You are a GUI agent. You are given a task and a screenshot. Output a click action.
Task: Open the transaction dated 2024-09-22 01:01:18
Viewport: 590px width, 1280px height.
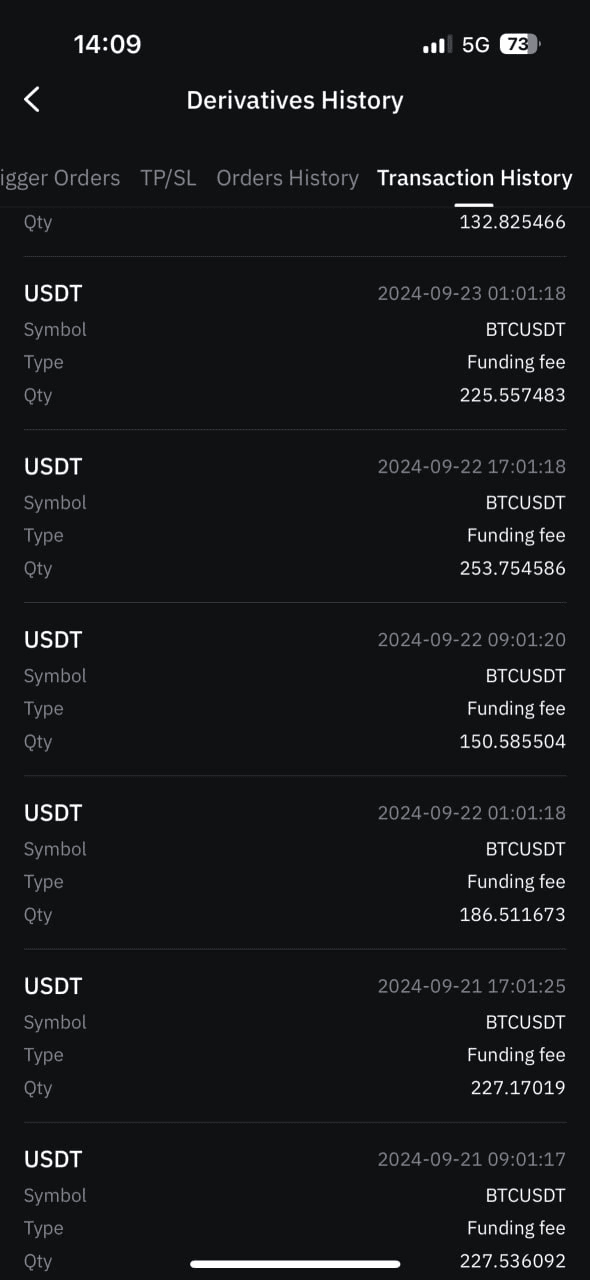(x=295, y=862)
